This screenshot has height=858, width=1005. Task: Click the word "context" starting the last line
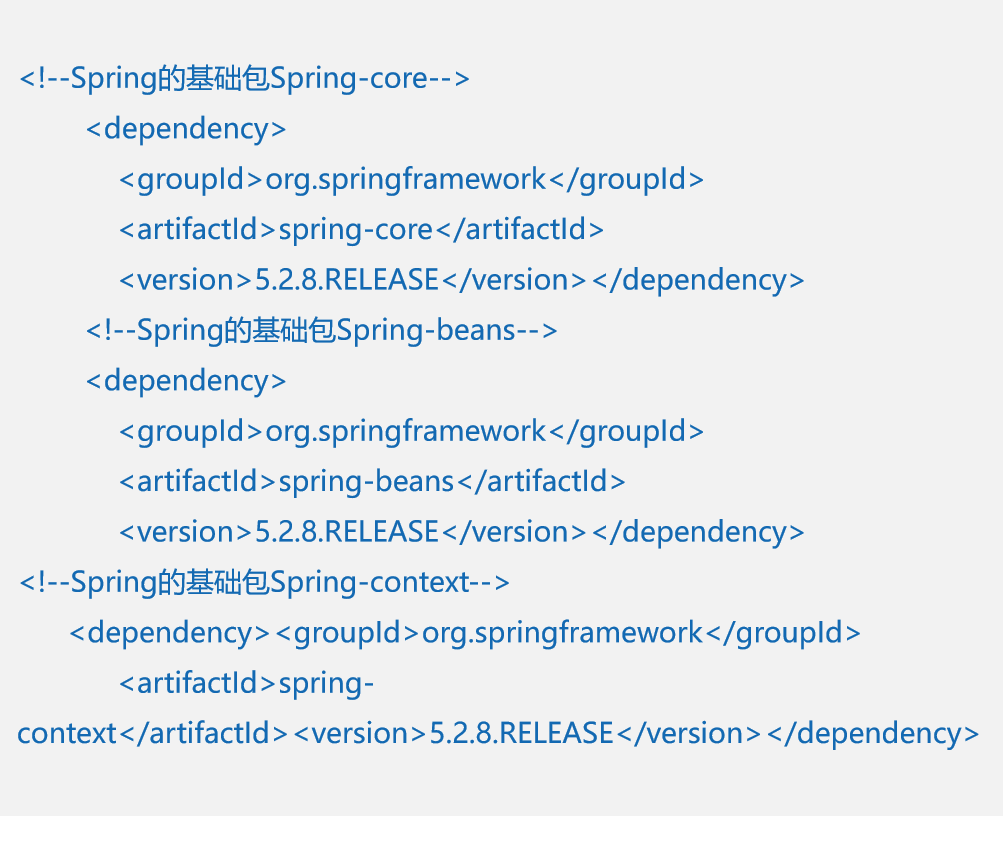[x=67, y=734]
